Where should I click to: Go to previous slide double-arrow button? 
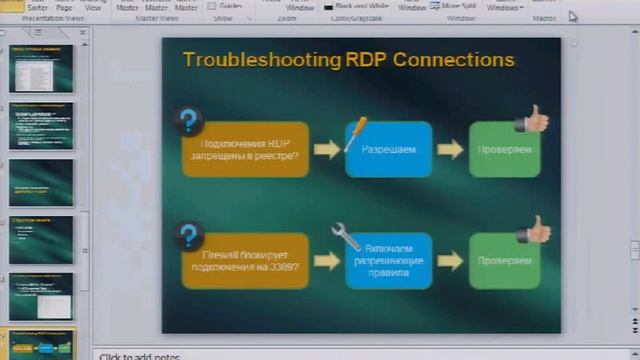[x=635, y=322]
